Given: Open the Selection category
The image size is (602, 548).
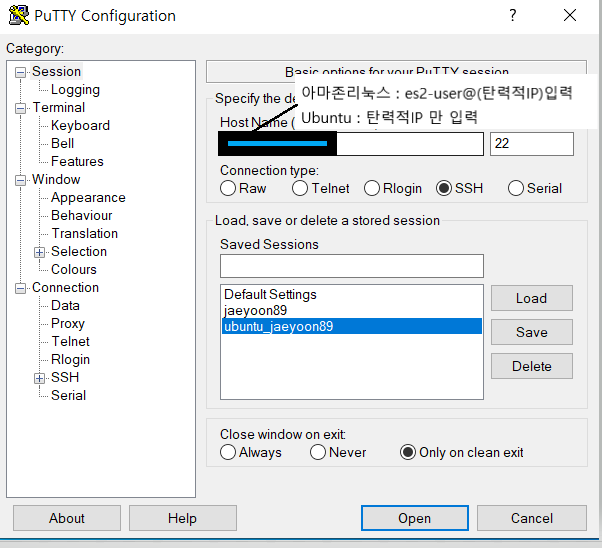Looking at the screenshot, I should click(x=79, y=252).
